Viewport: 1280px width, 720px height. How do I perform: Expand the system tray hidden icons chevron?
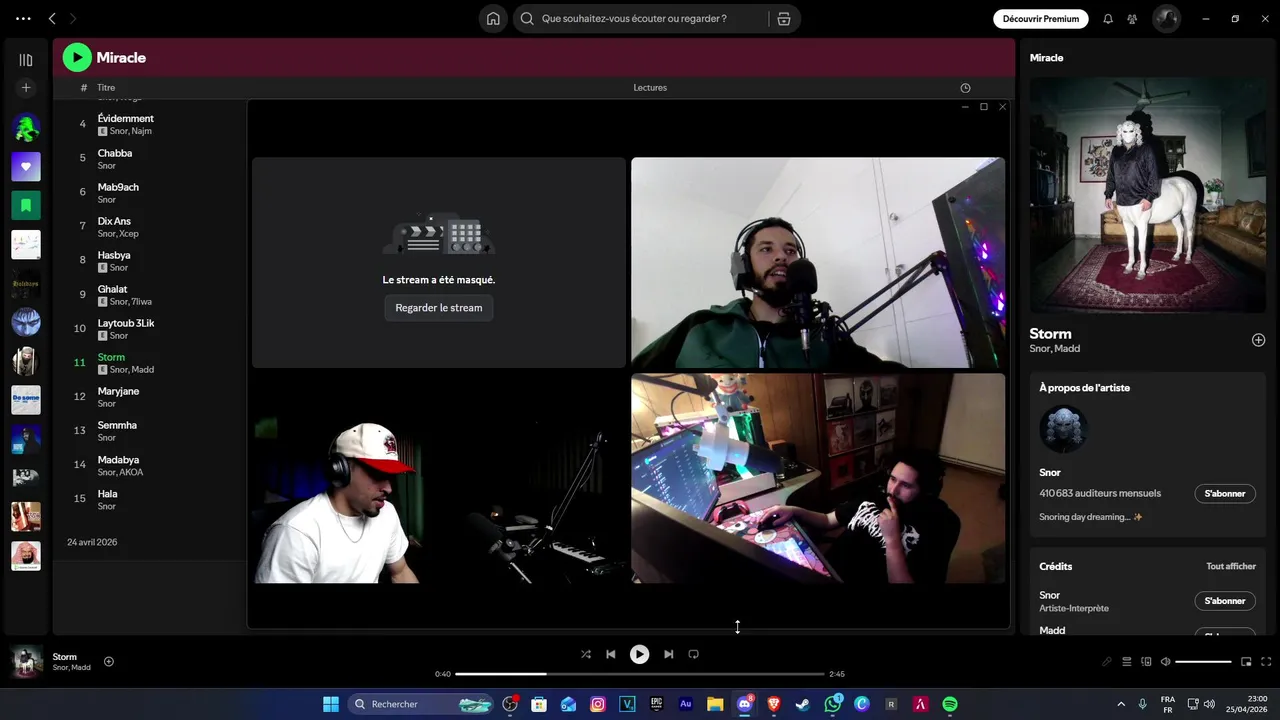pos(1121,704)
